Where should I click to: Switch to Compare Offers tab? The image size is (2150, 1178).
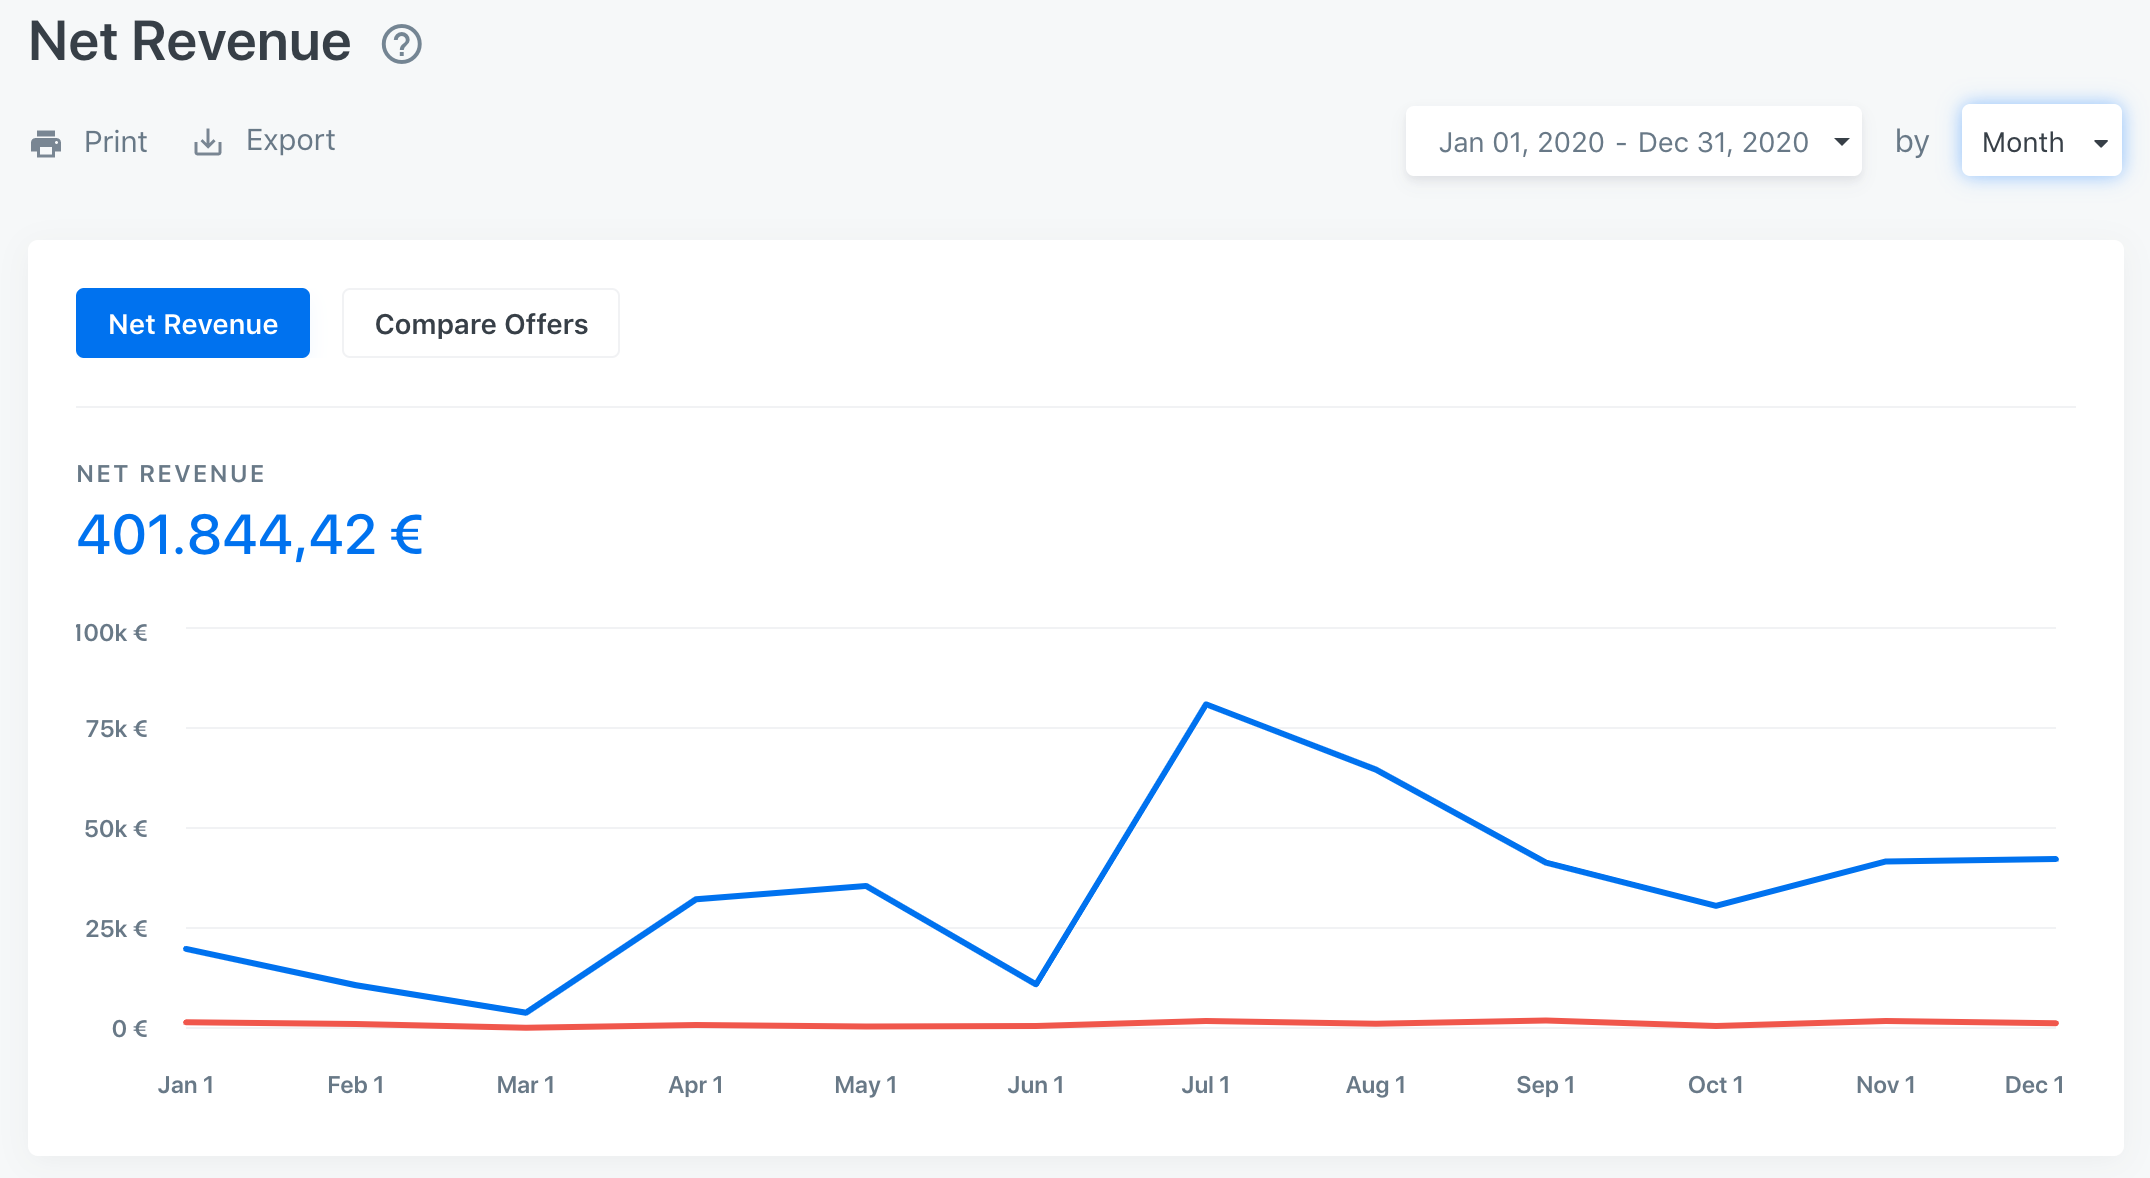tap(481, 323)
